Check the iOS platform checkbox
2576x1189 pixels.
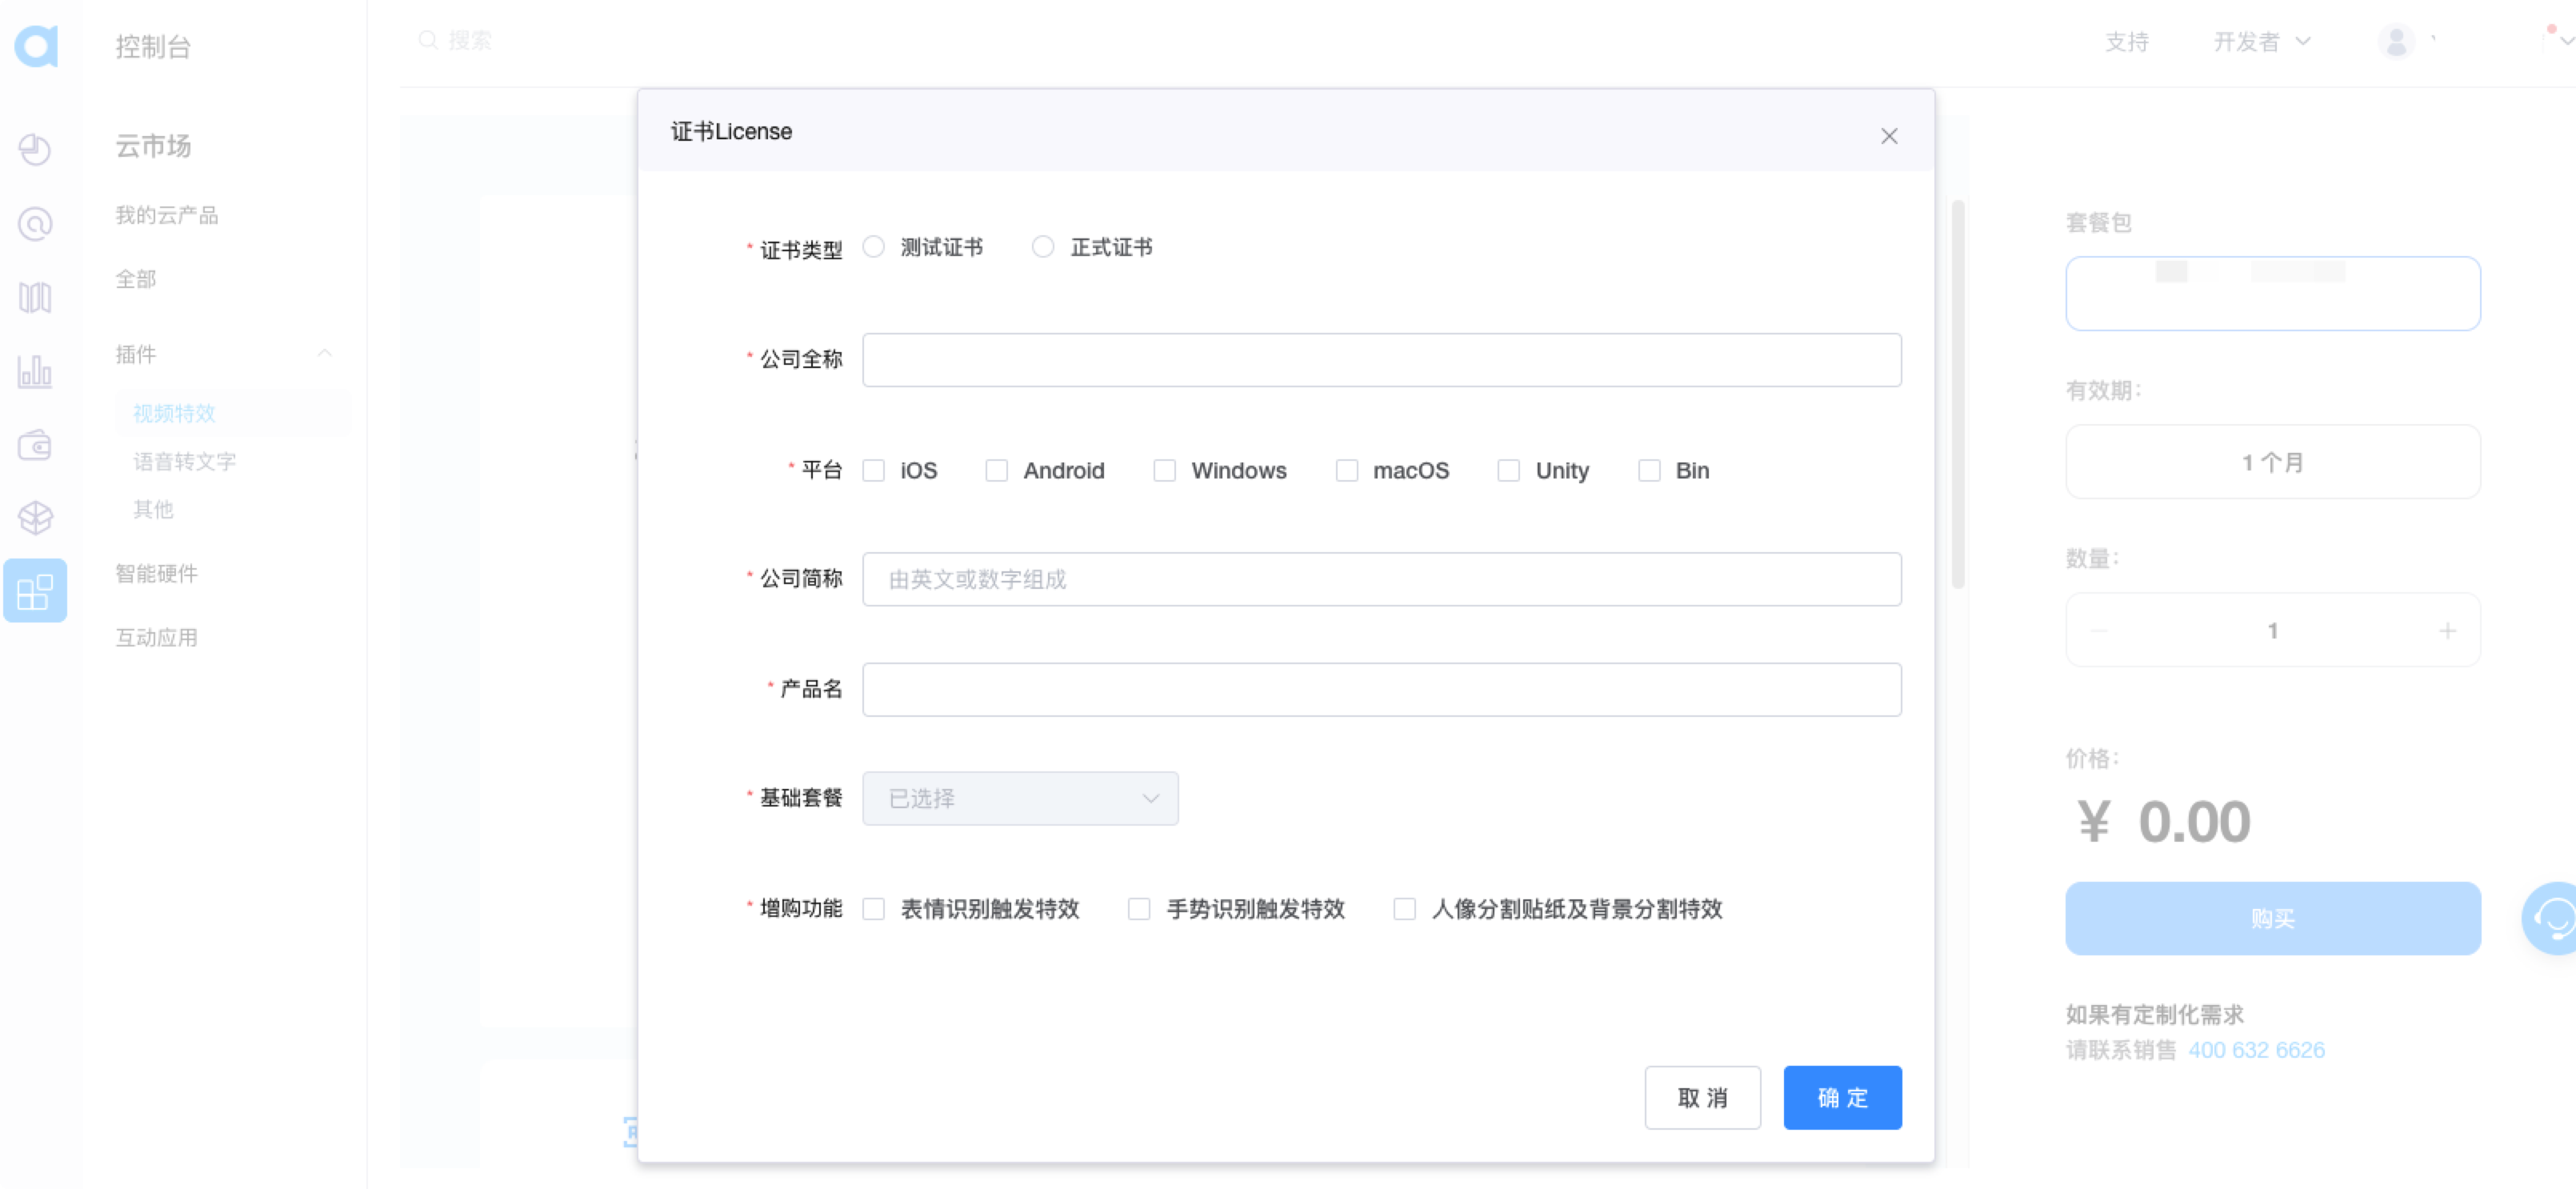tap(874, 471)
